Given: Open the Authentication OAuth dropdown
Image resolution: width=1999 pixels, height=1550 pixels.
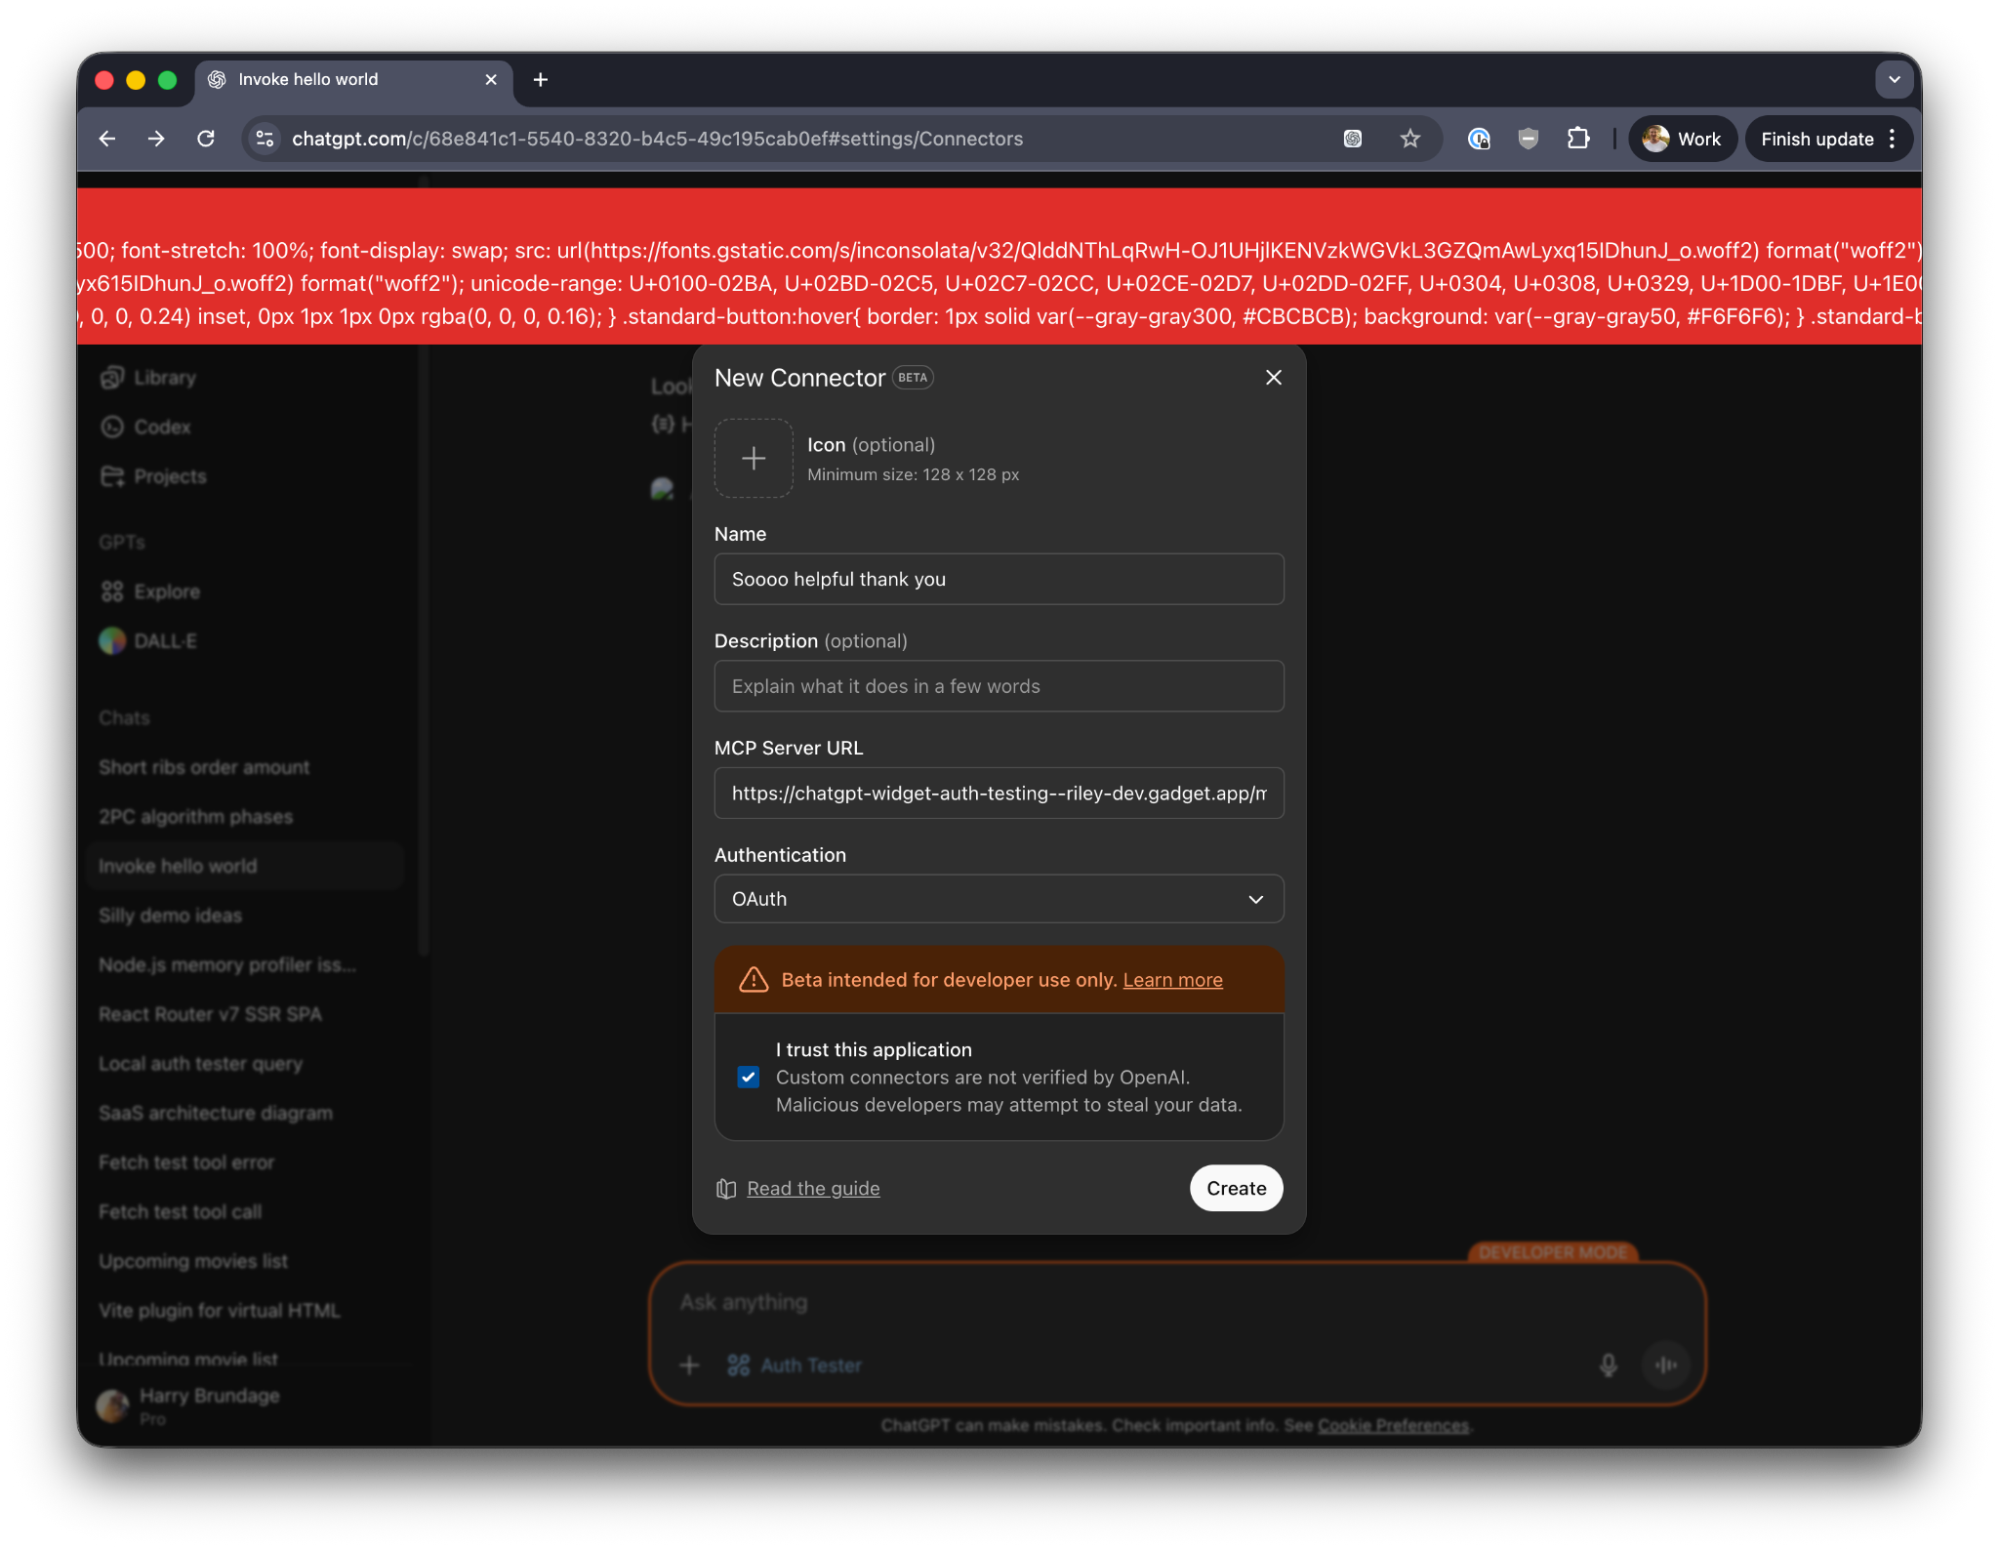Looking at the screenshot, I should coord(998,899).
